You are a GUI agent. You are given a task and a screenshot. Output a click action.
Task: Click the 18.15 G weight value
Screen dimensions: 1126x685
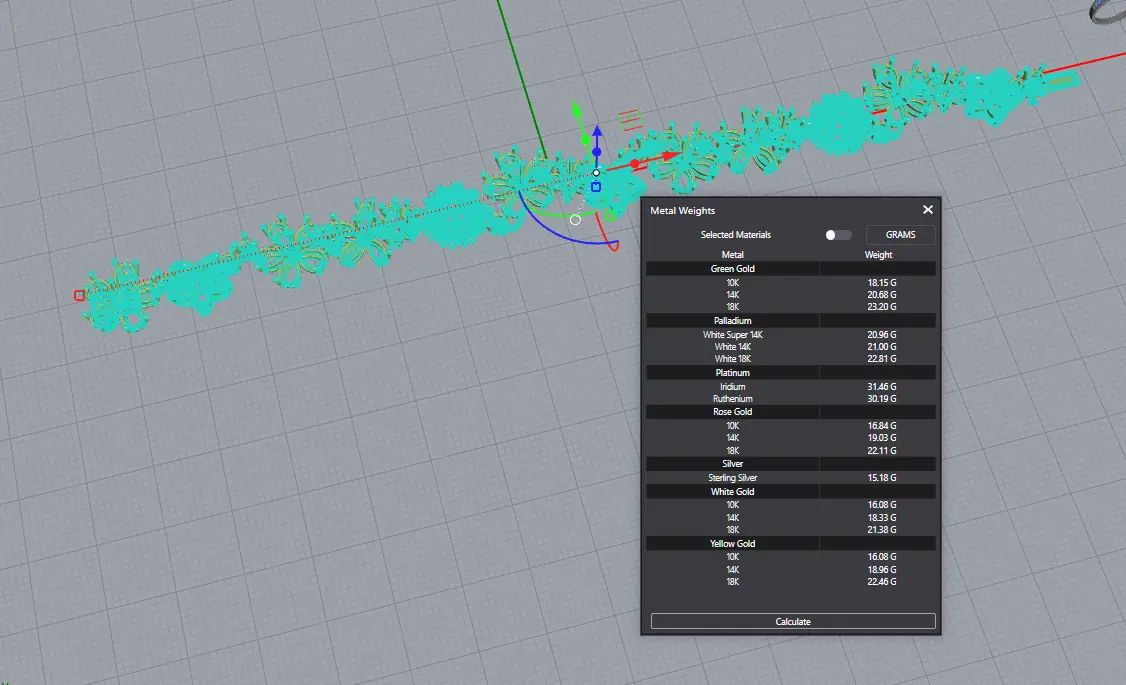pos(881,283)
